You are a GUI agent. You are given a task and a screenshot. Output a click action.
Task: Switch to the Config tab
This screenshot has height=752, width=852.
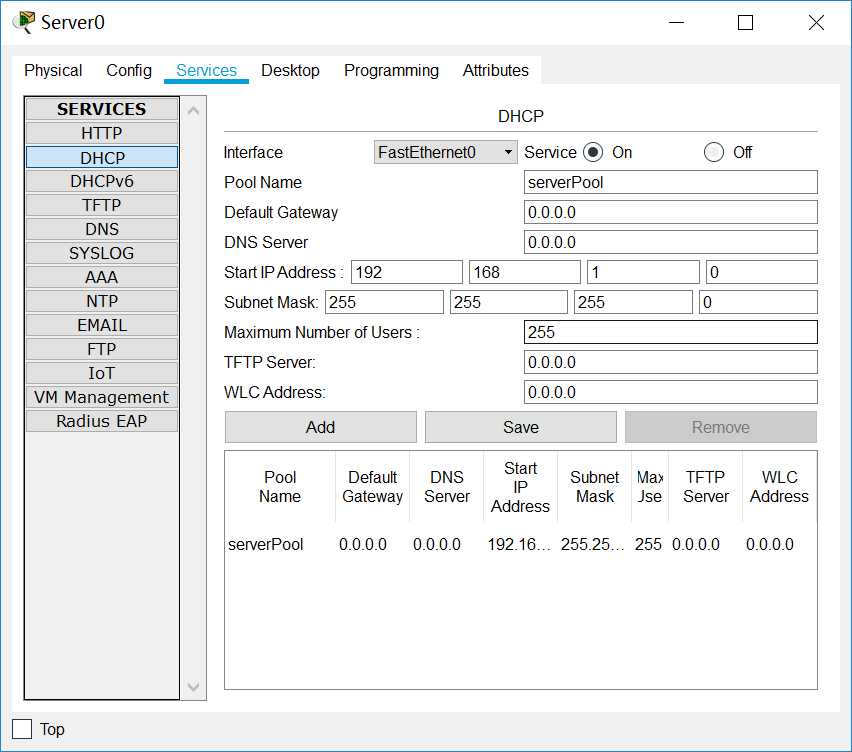(129, 70)
